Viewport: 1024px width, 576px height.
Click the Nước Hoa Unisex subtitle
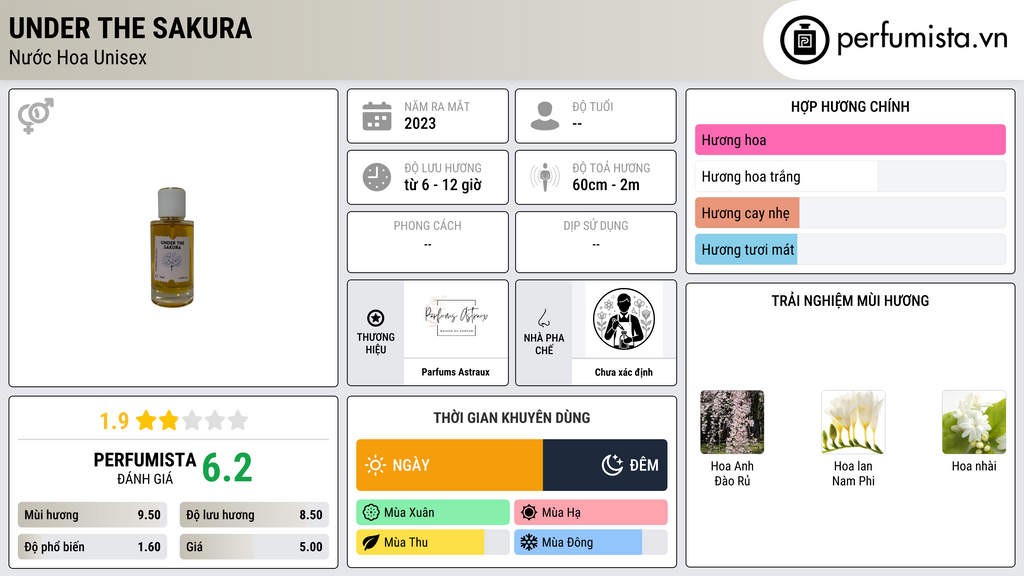point(78,57)
